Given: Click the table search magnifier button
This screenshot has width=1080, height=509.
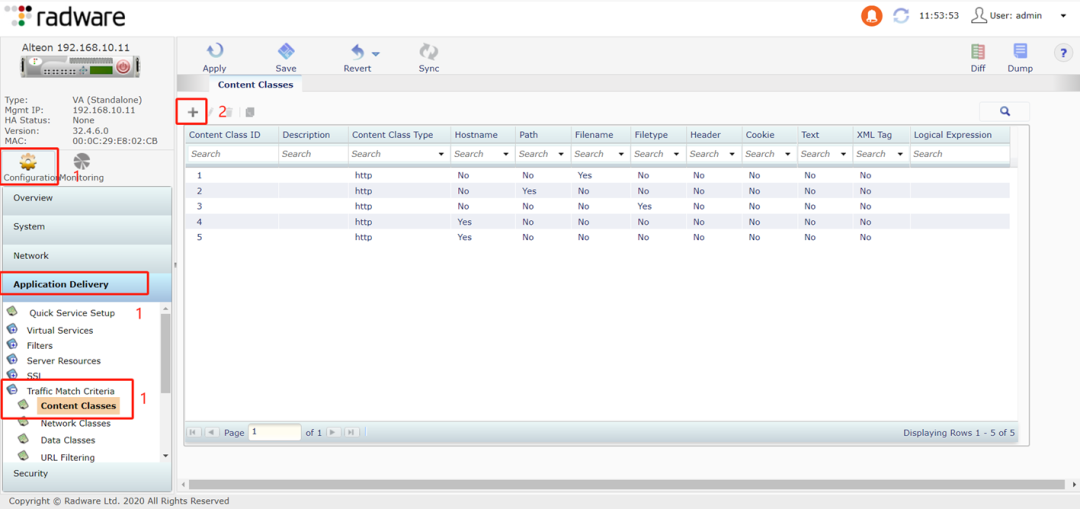Looking at the screenshot, I should point(1004,112).
